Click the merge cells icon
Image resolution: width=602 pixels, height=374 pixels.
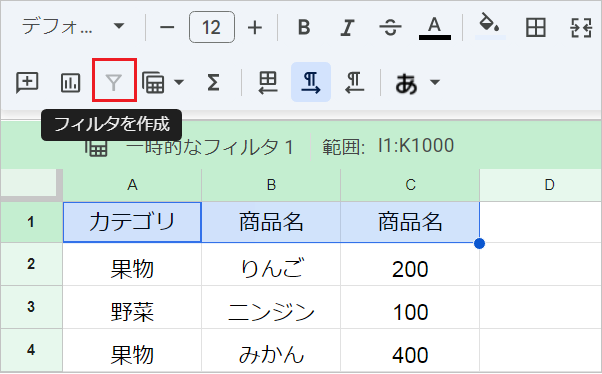tap(581, 27)
